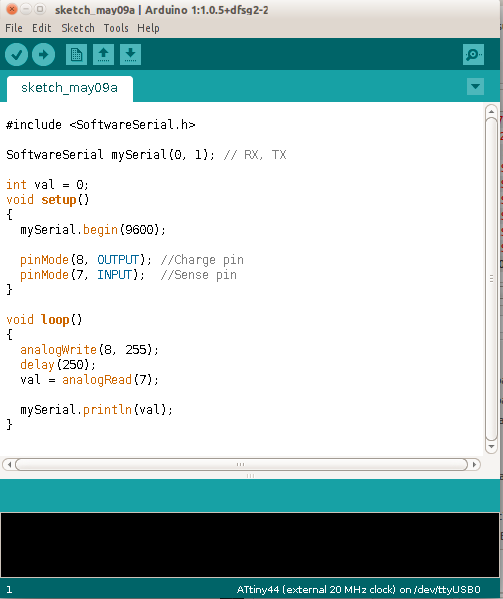
Task: Create a new sketch with New icon
Action: pos(76,55)
